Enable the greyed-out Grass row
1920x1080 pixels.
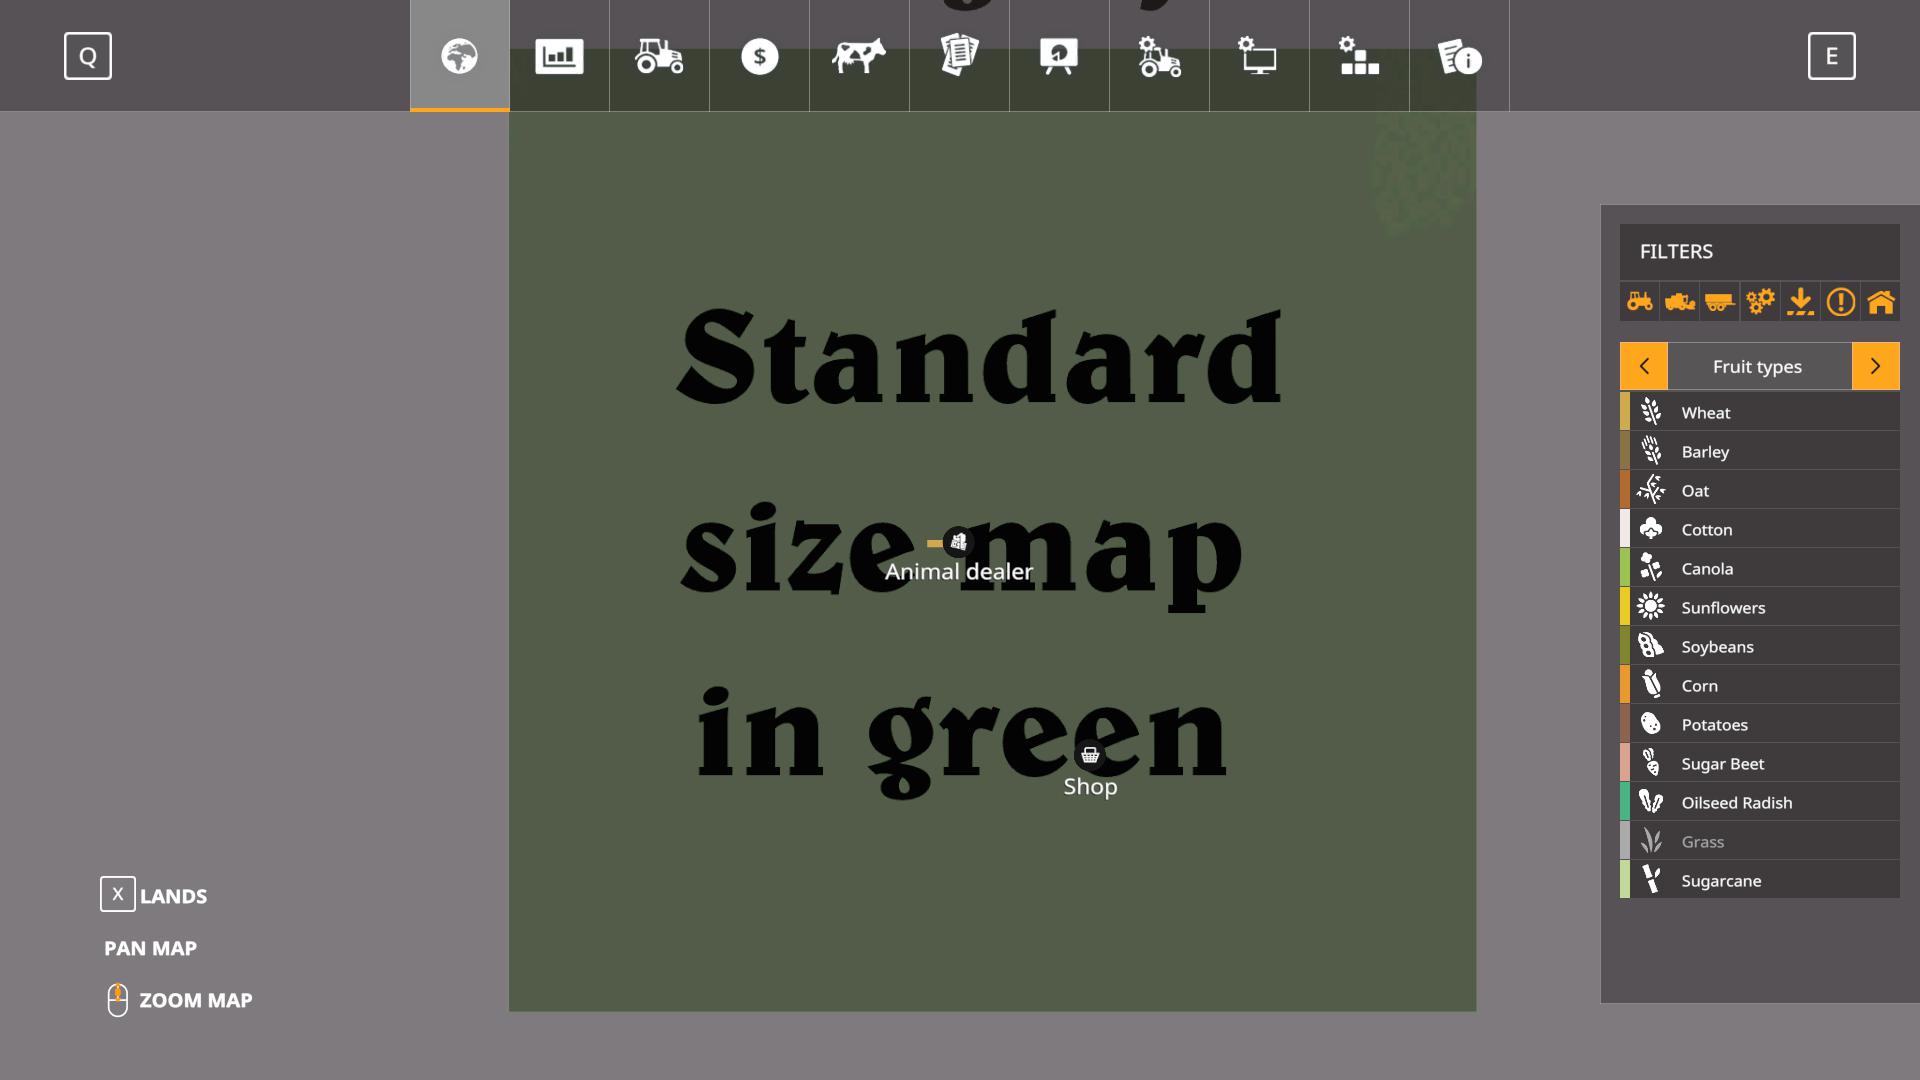click(1760, 841)
